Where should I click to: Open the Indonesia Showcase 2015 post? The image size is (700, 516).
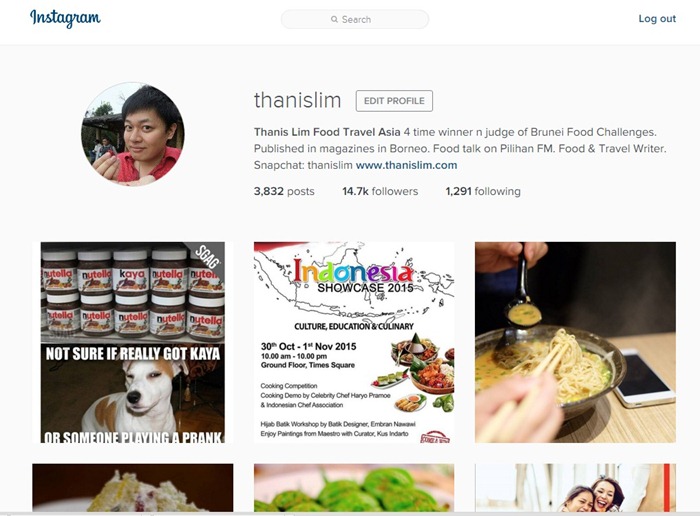354,342
